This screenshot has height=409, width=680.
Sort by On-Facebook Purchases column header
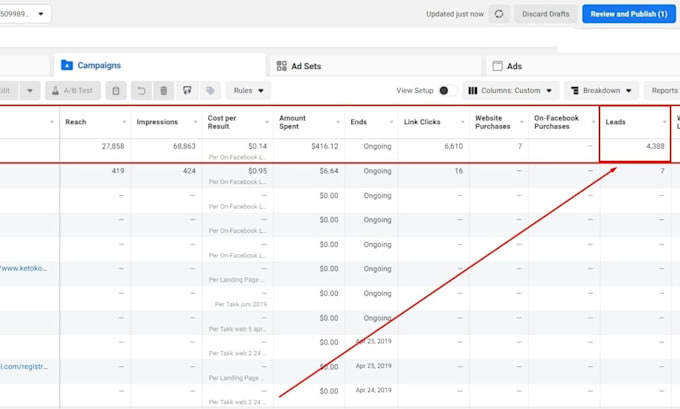(x=556, y=122)
